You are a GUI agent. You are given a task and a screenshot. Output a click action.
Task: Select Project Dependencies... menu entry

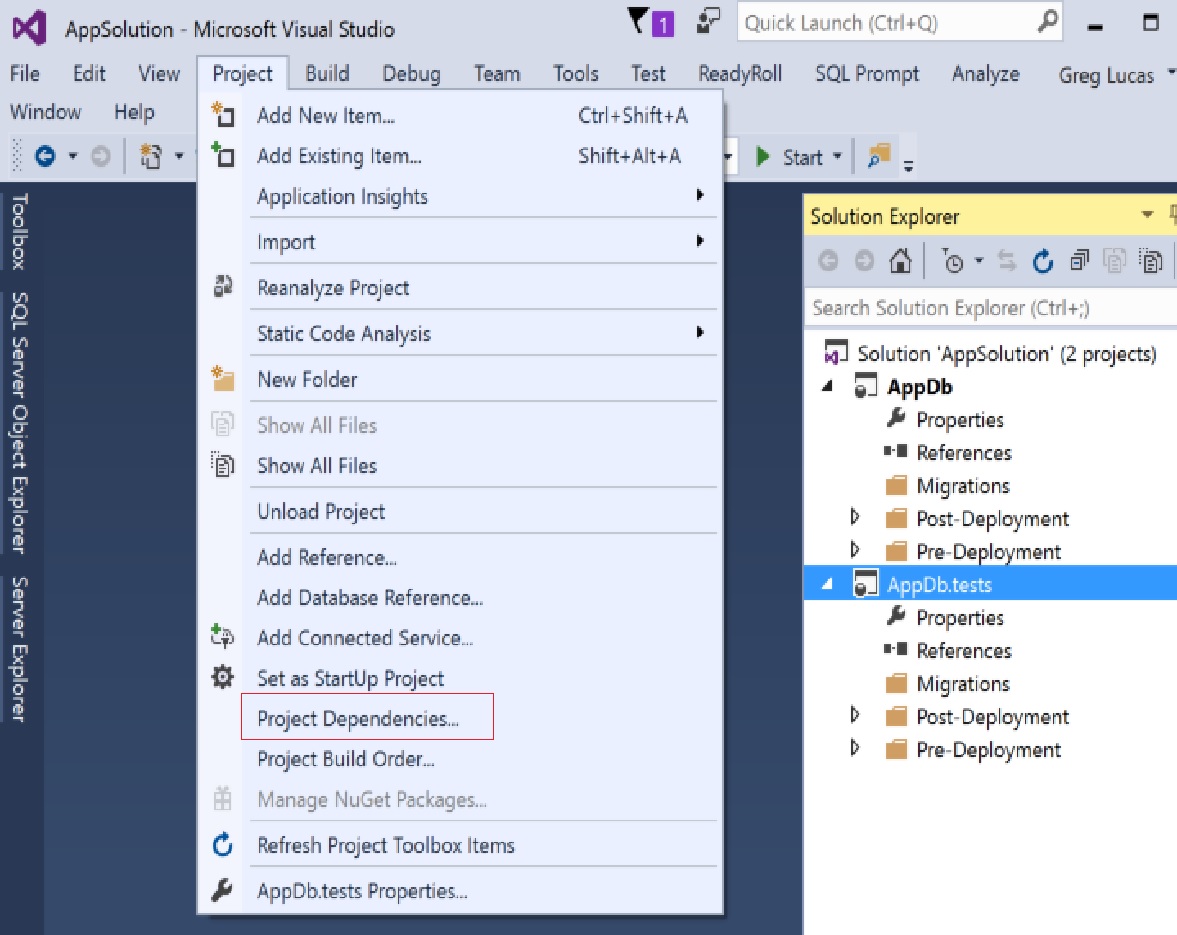point(358,719)
